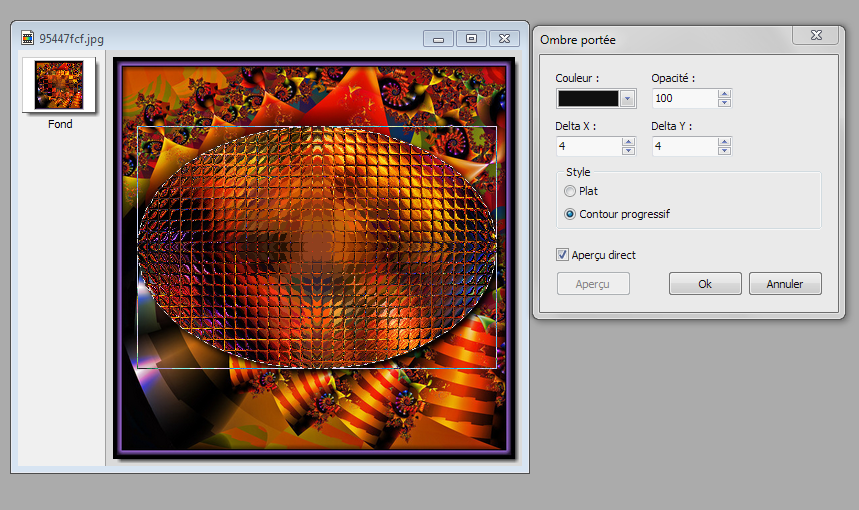Click Annuler to cancel the dialog
Screen dimensions: 859x510
(785, 284)
